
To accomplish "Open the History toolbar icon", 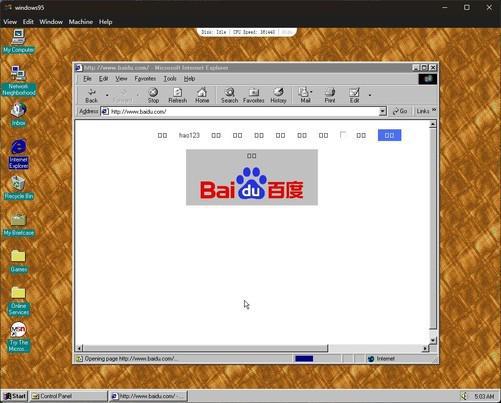I will pos(278,95).
